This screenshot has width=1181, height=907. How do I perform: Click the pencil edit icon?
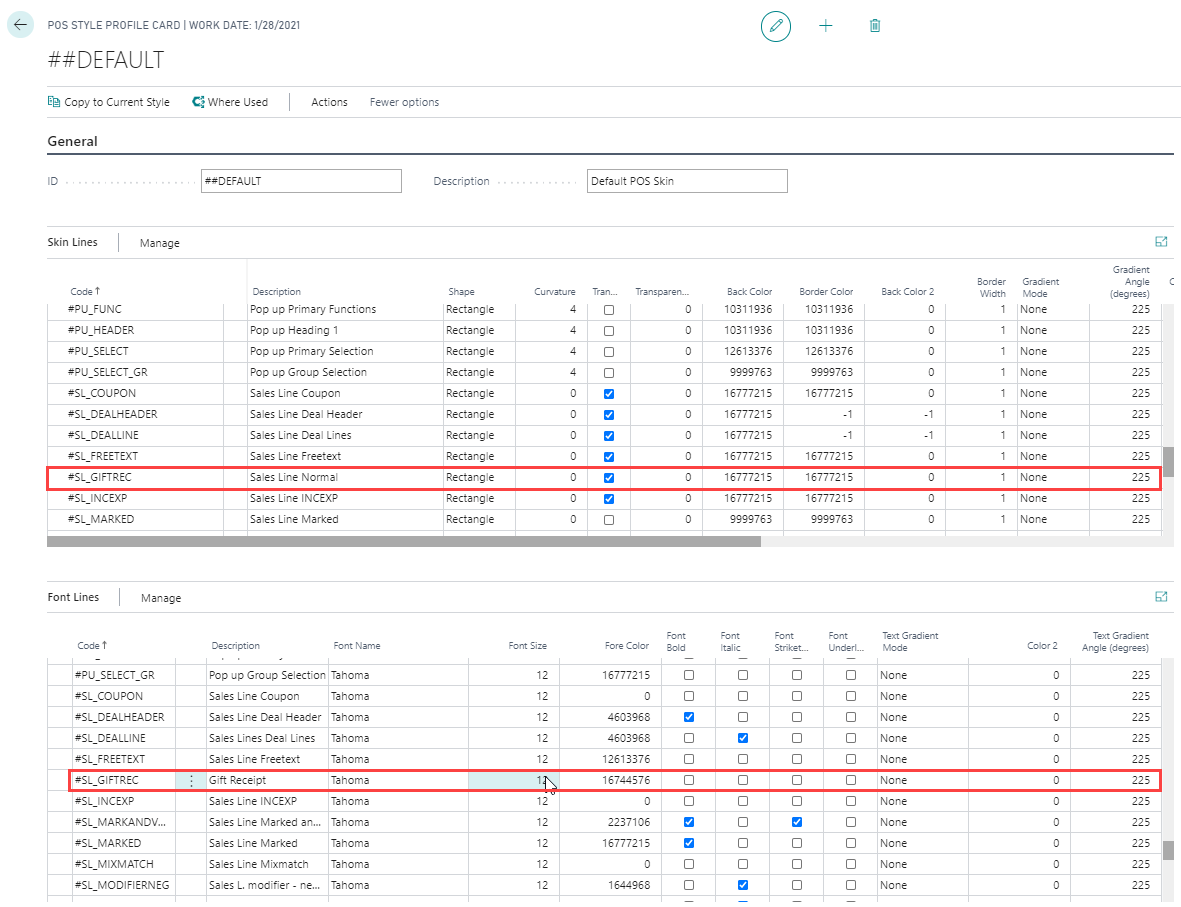(x=775, y=26)
